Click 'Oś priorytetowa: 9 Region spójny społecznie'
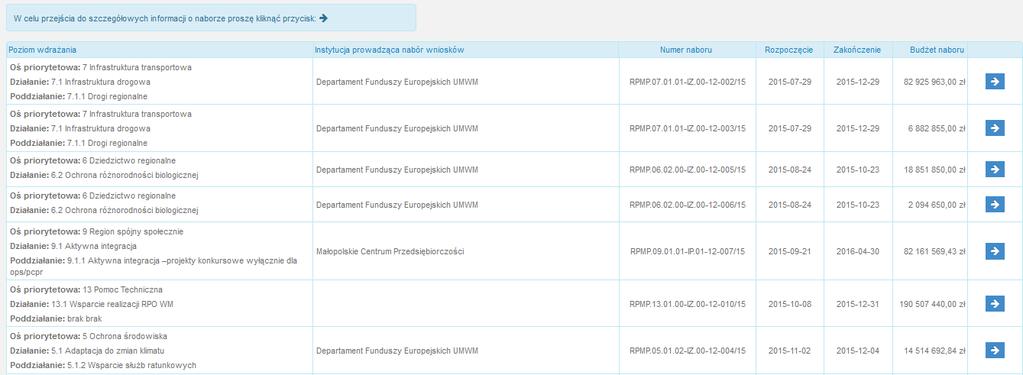Viewport: 1023px width, 375px height. pyautogui.click(x=97, y=232)
